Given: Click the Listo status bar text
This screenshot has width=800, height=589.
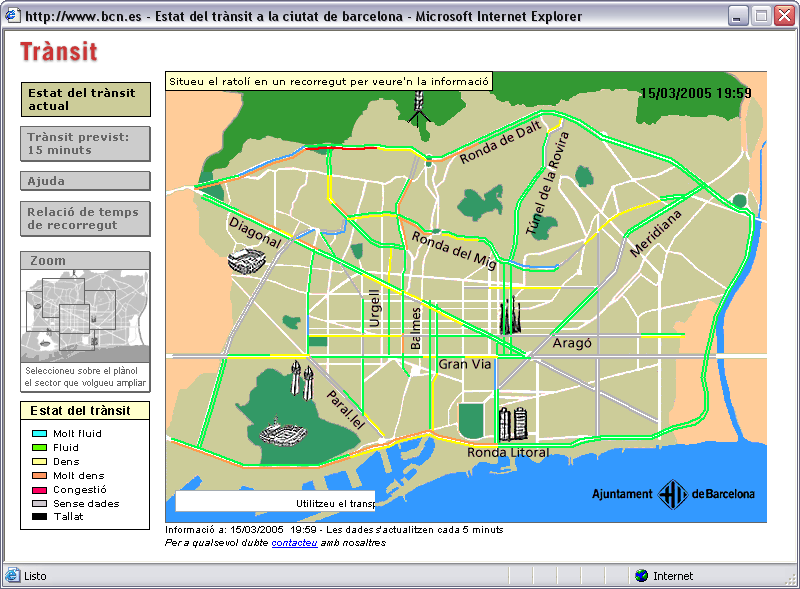Looking at the screenshot, I should point(35,576).
